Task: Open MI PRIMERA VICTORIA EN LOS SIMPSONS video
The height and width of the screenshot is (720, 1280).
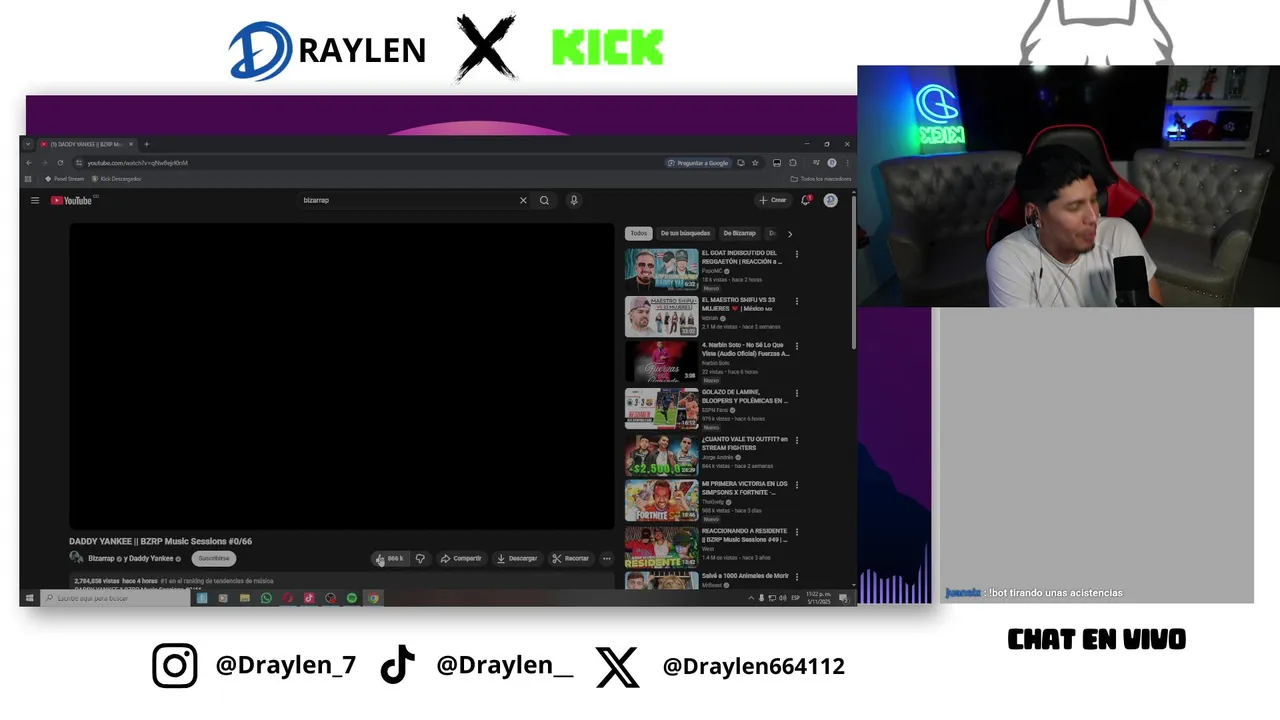Action: point(662,501)
